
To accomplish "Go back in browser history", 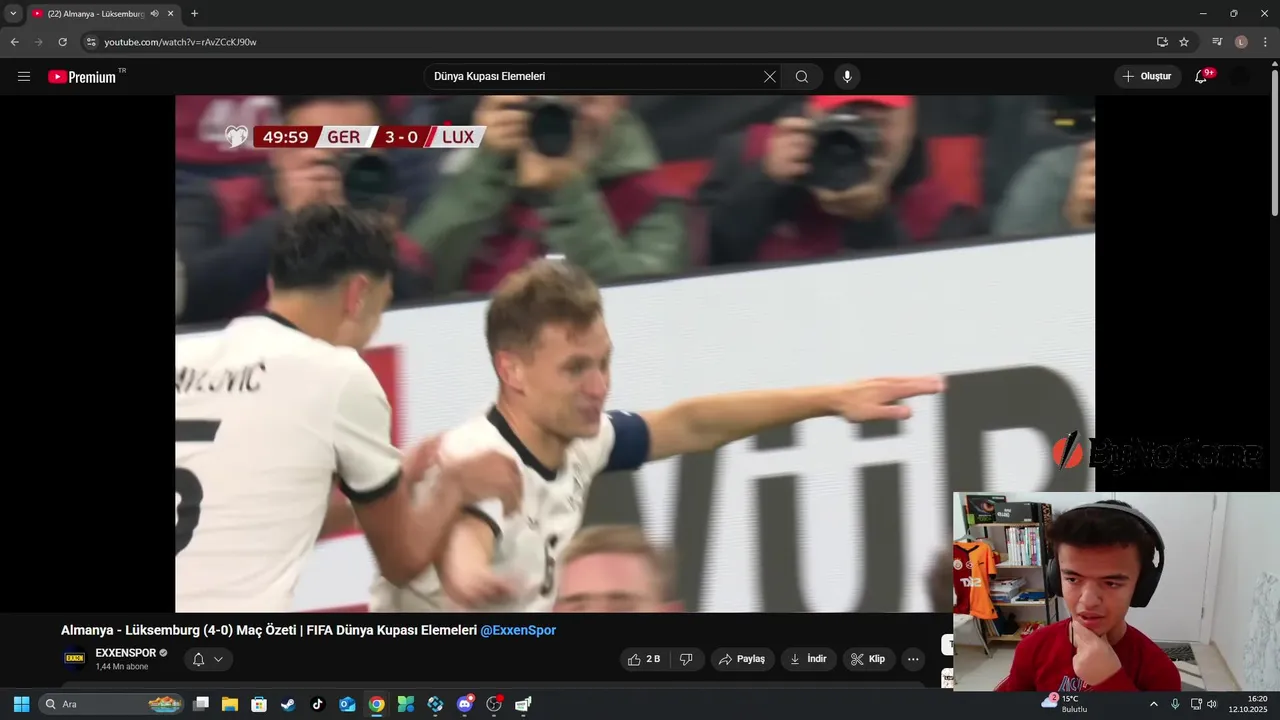I will pyautogui.click(x=14, y=42).
